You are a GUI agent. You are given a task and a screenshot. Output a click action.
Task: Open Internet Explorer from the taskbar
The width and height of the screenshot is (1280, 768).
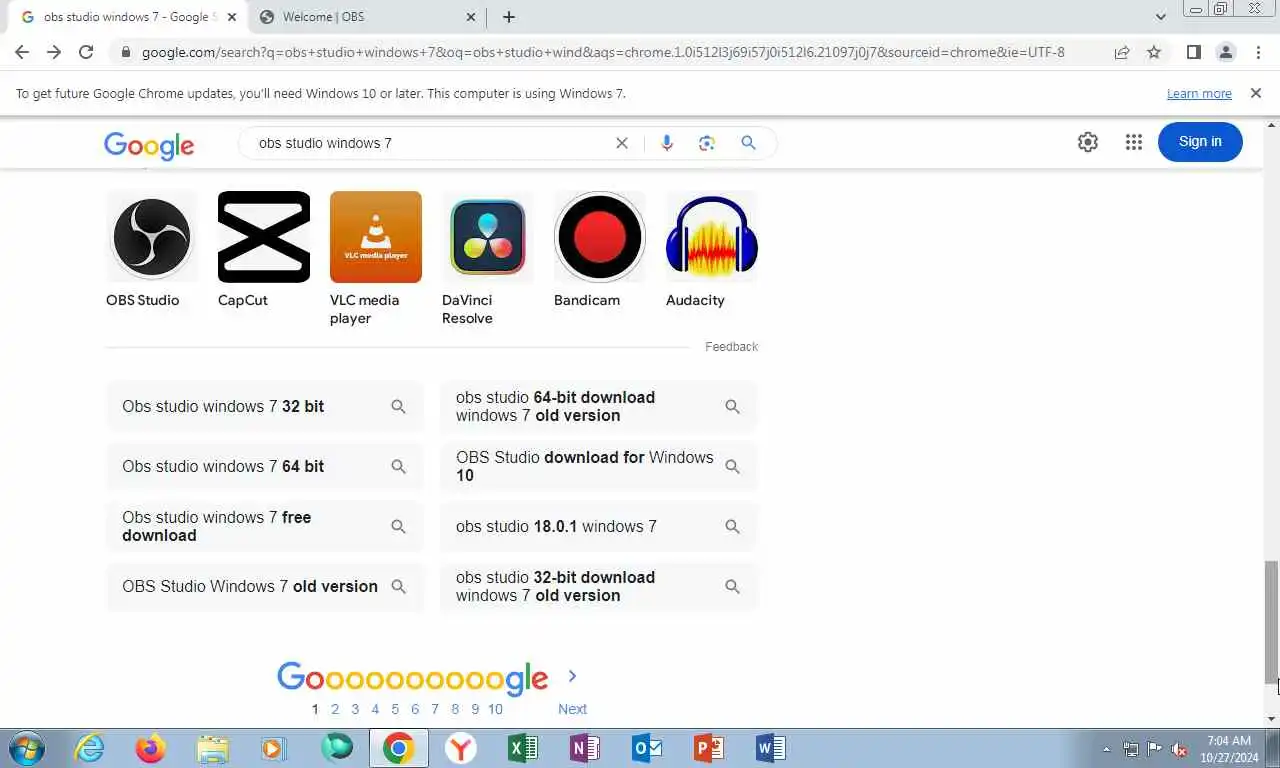(x=90, y=748)
